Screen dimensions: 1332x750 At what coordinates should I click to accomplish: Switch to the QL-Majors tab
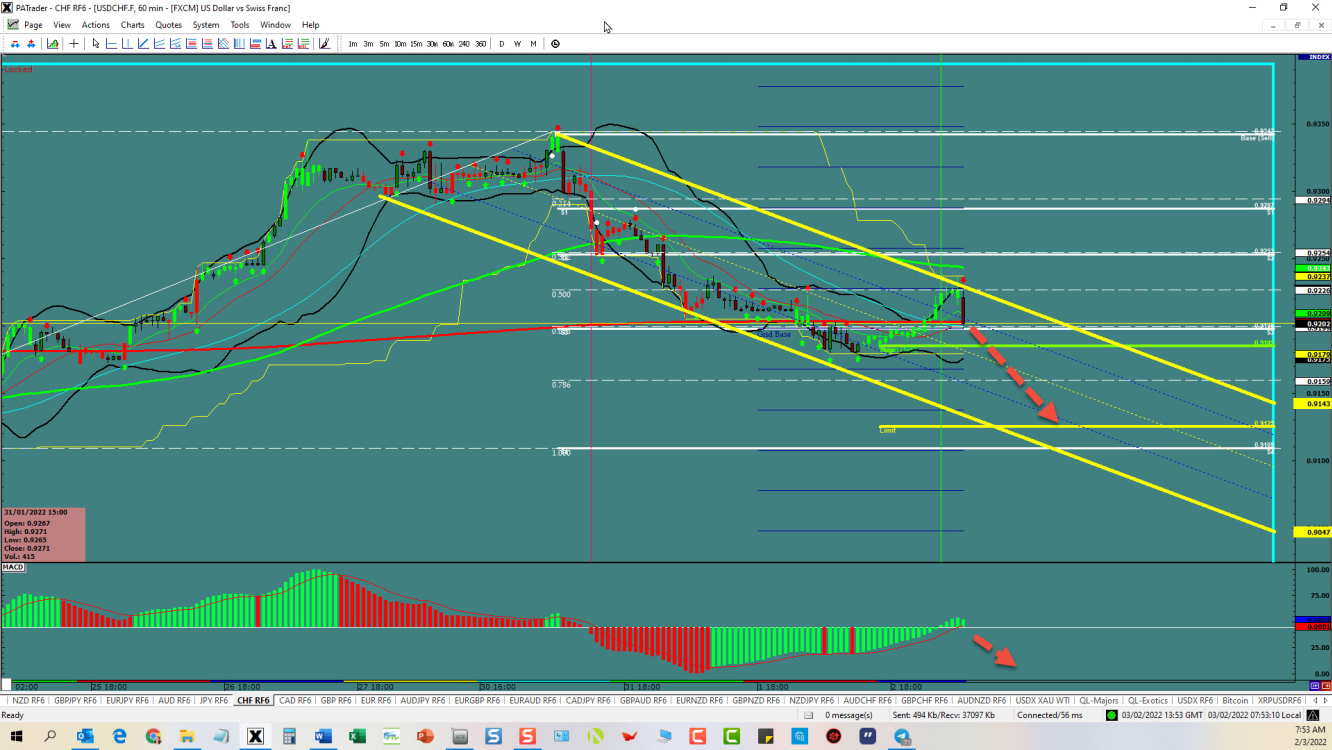tap(1098, 700)
